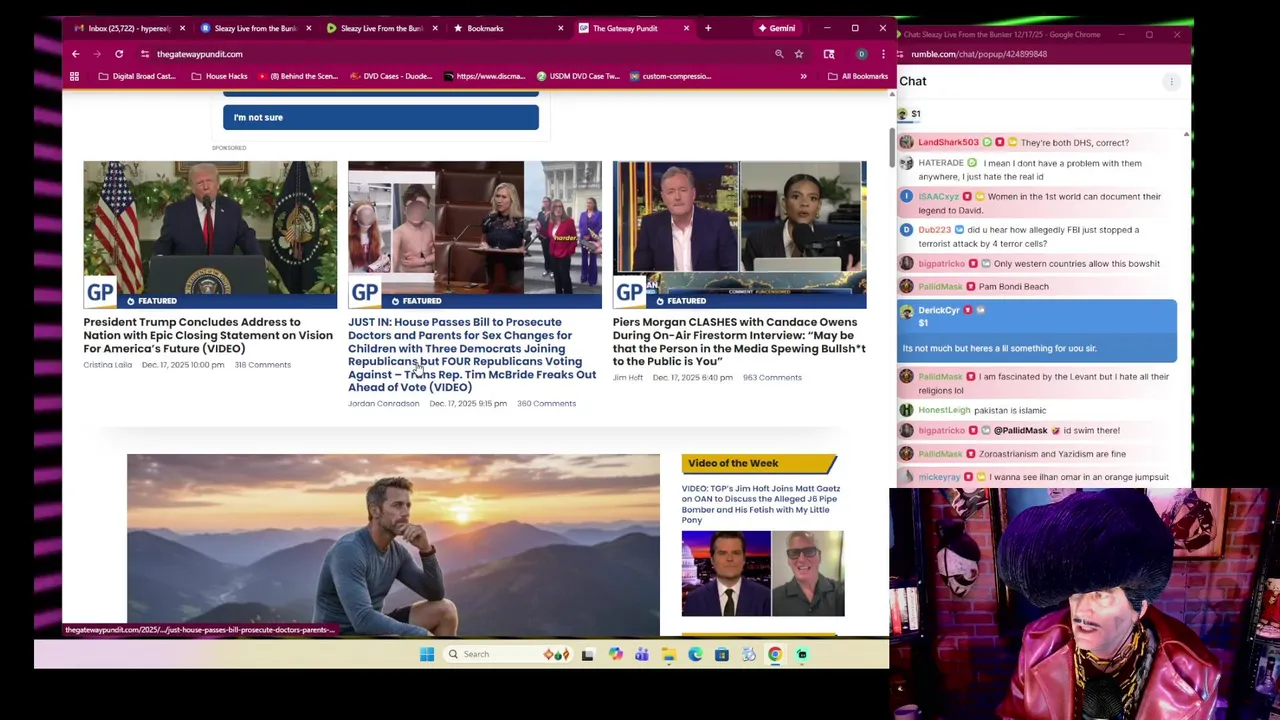Reload the Gateway Pundit page
This screenshot has height=720, width=1280.
(x=119, y=54)
